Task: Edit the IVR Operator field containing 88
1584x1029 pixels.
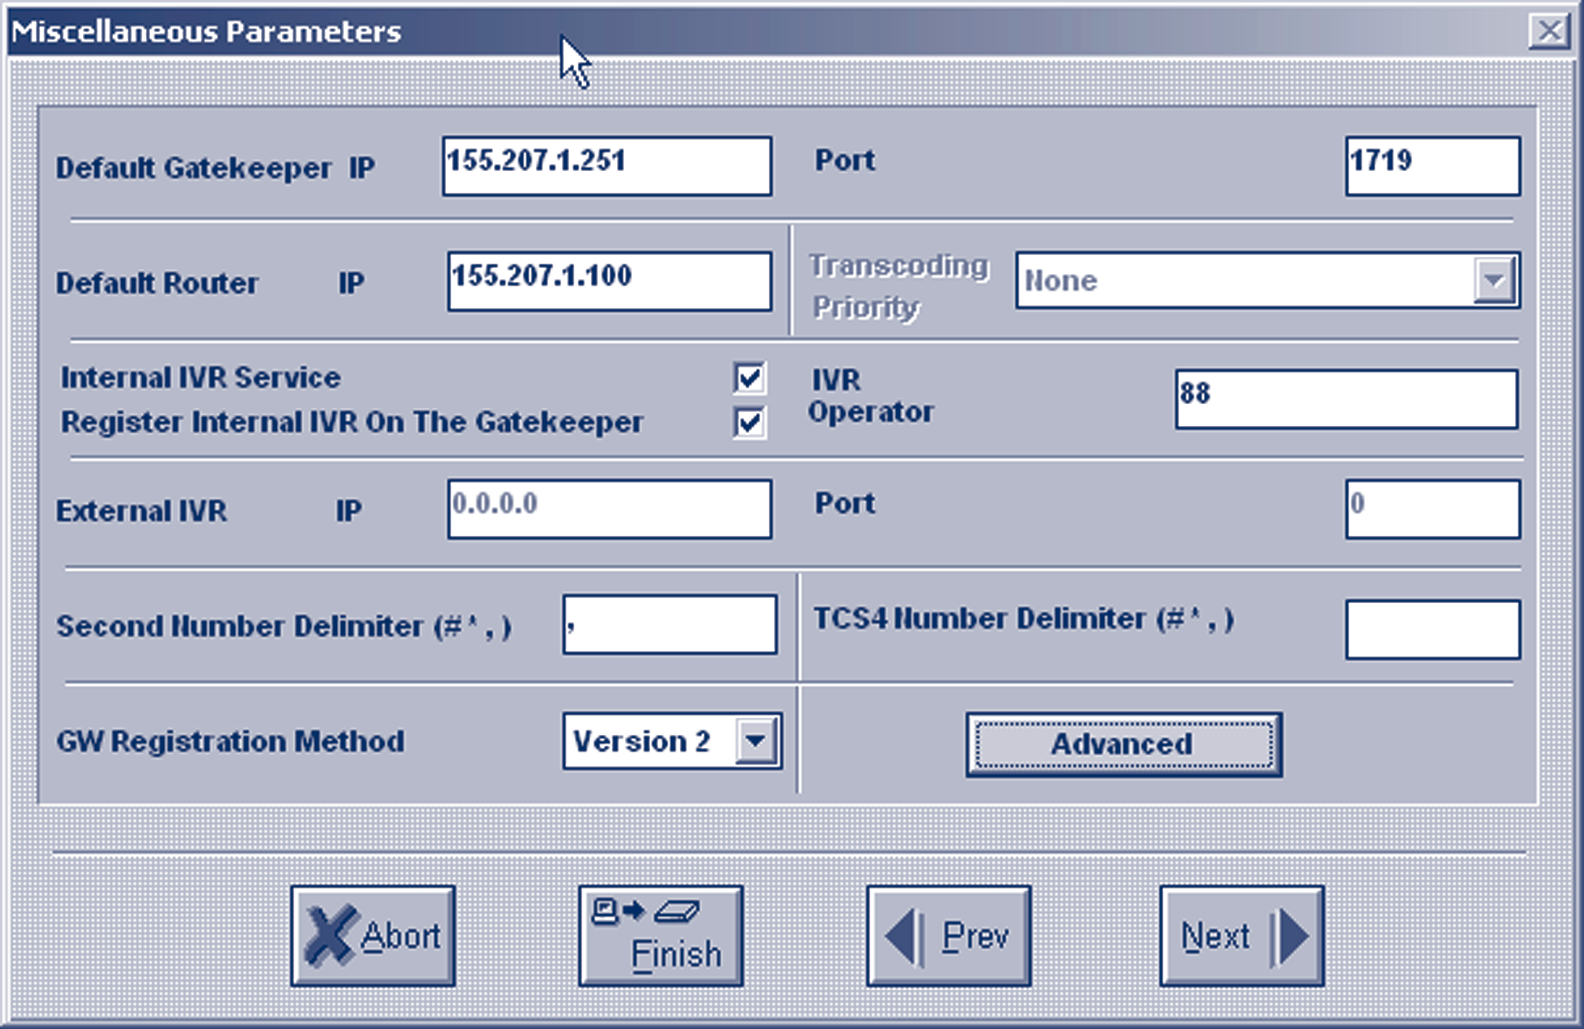Action: pyautogui.click(x=1345, y=399)
